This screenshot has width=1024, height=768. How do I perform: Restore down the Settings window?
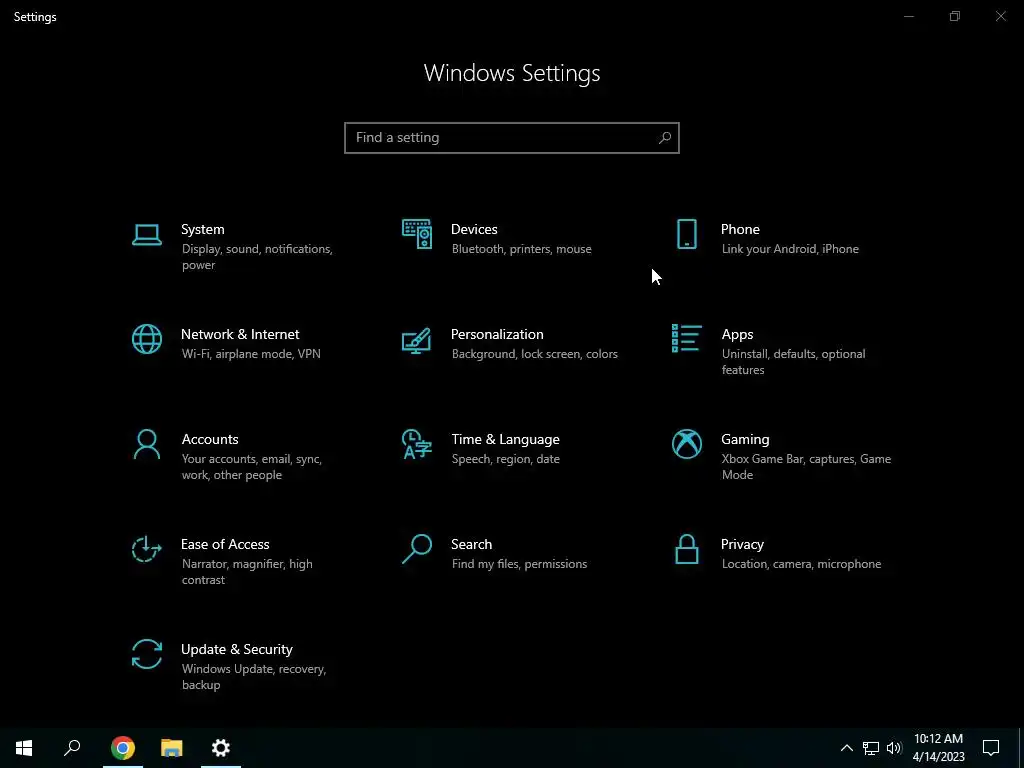pyautogui.click(x=955, y=16)
